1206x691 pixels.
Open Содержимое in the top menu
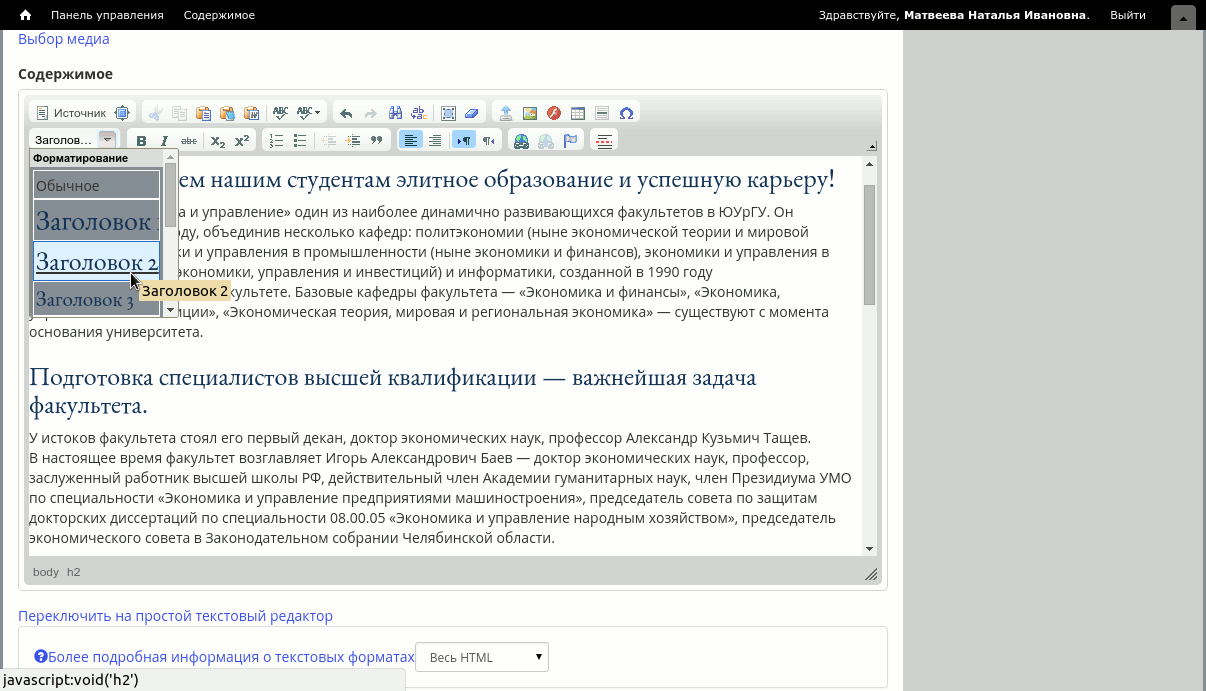(219, 15)
